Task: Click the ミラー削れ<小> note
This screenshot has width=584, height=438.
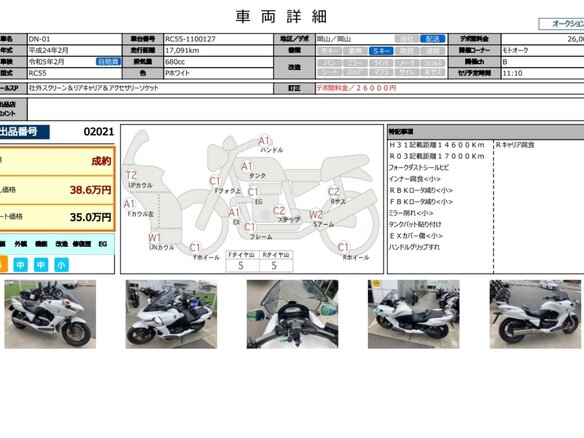Action: 411,213
